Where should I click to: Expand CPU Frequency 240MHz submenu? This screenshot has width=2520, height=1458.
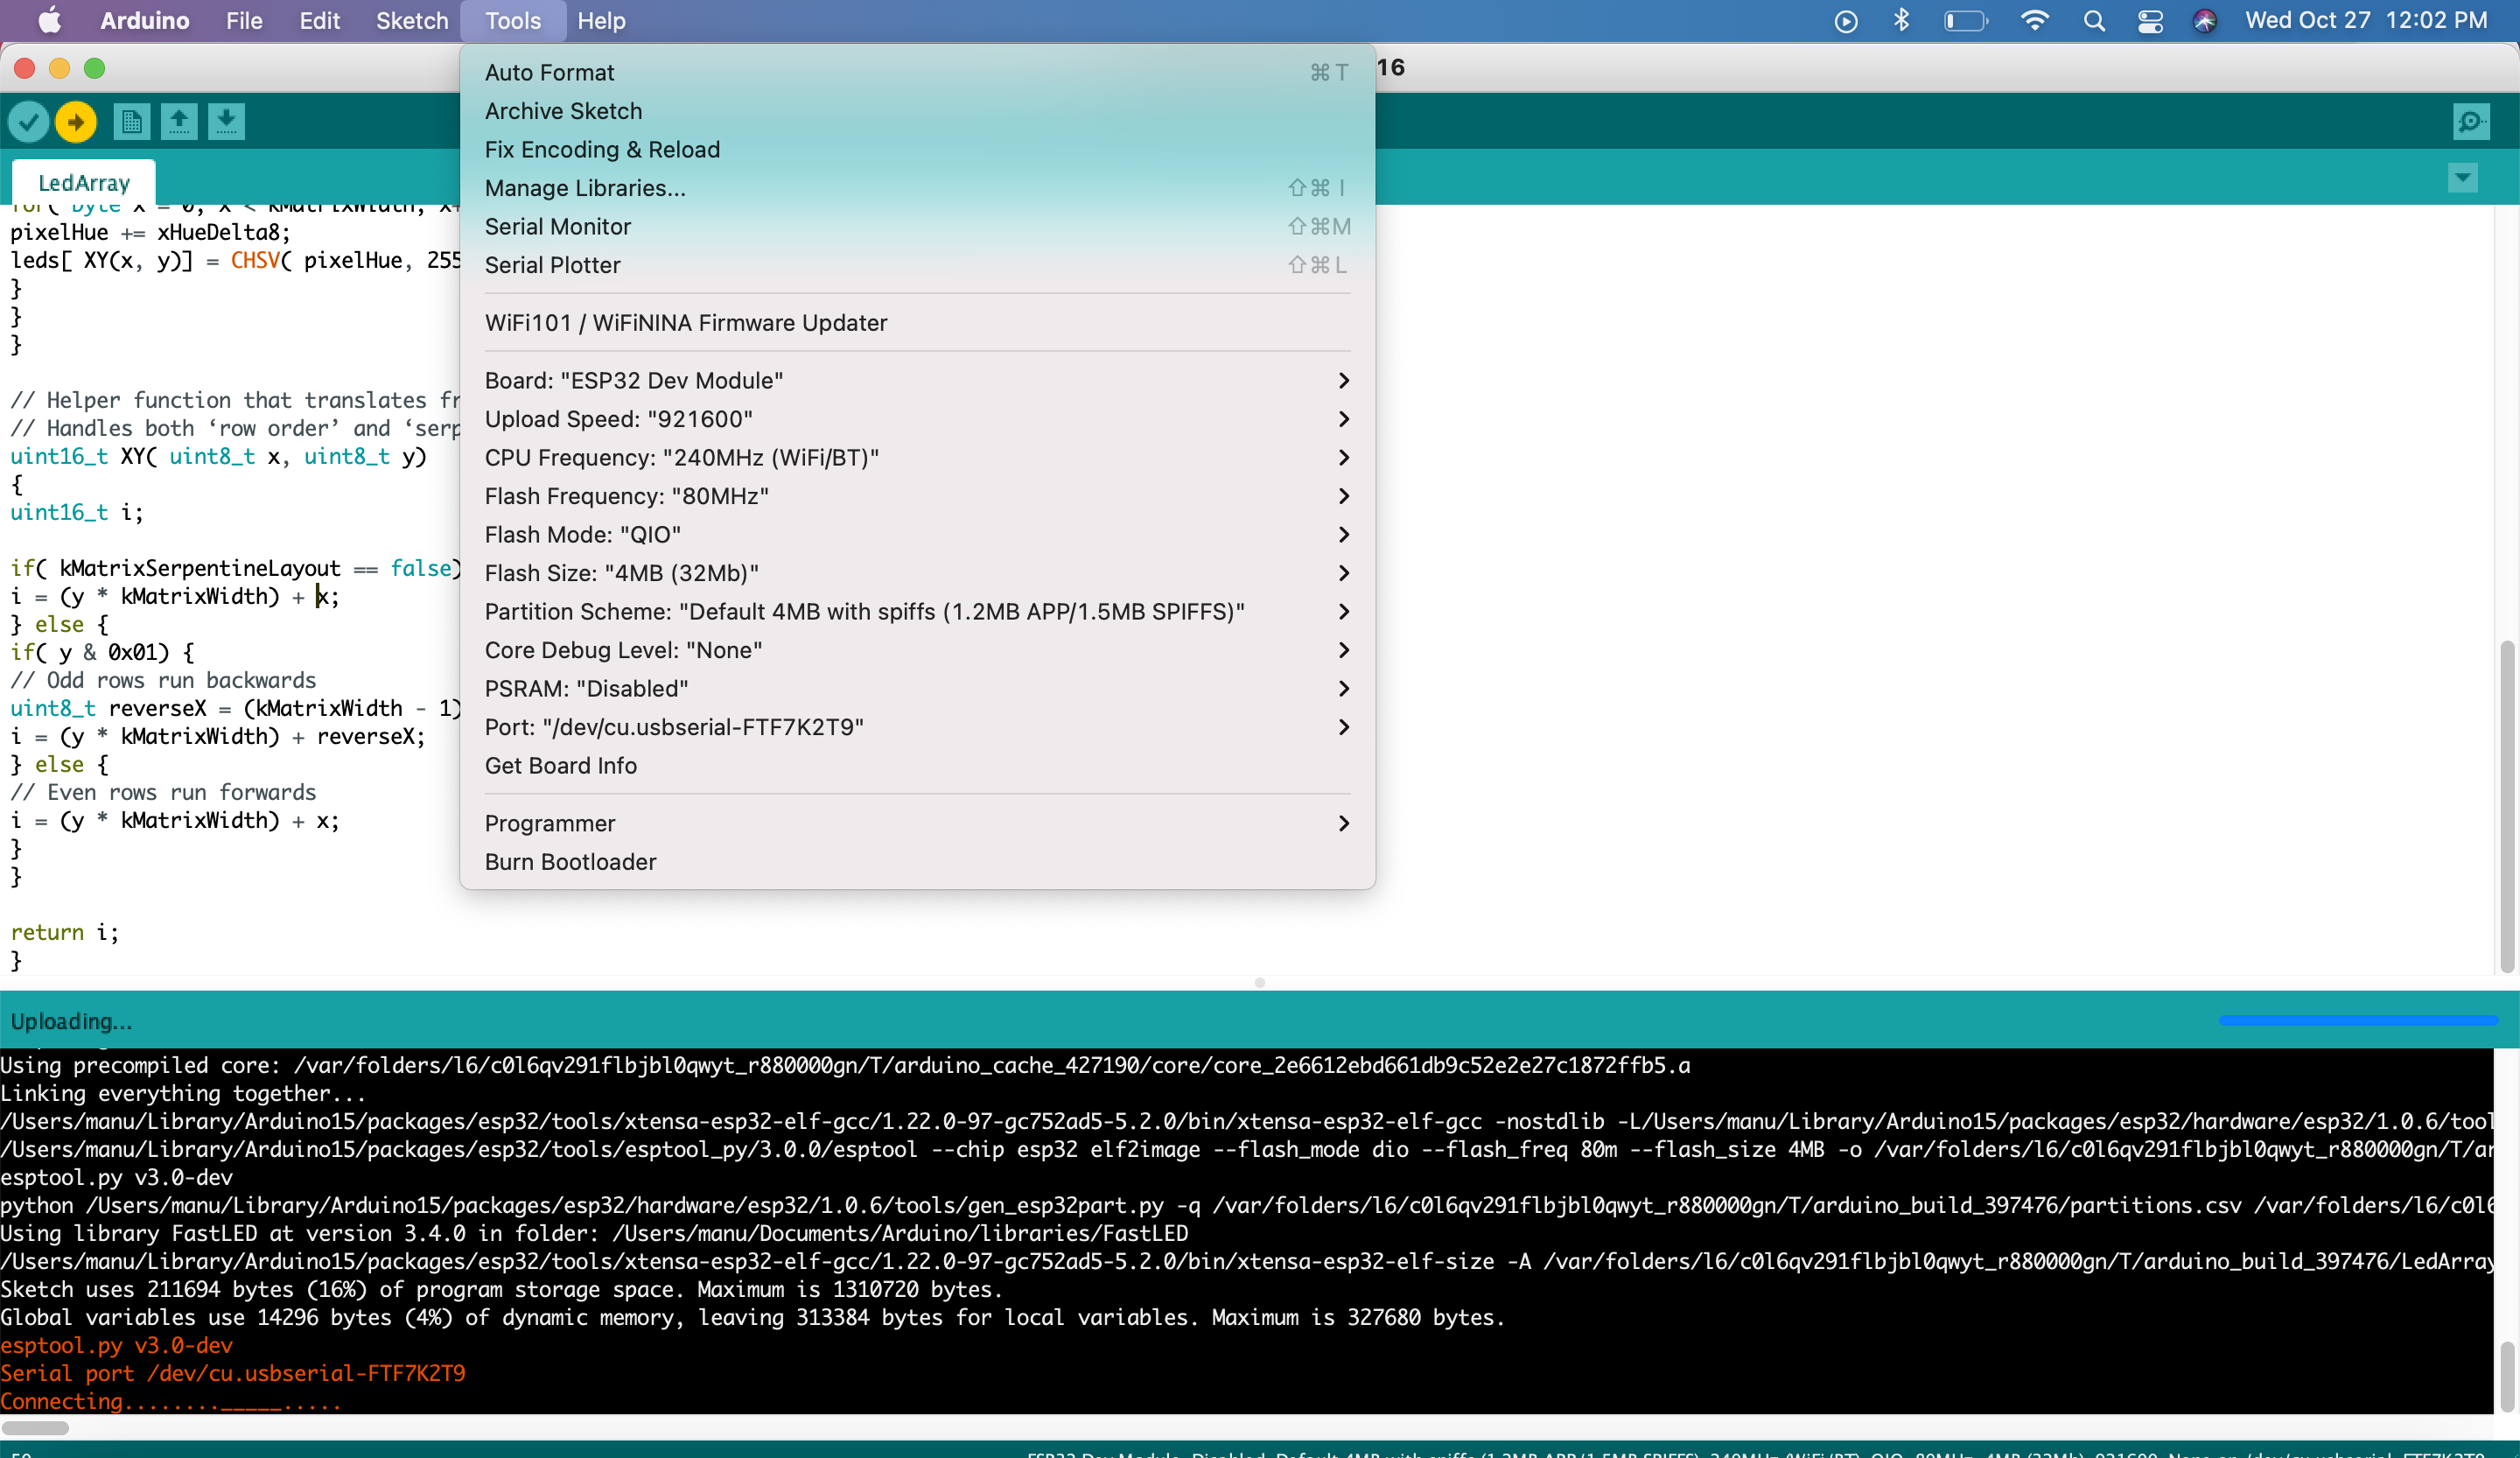click(917, 457)
